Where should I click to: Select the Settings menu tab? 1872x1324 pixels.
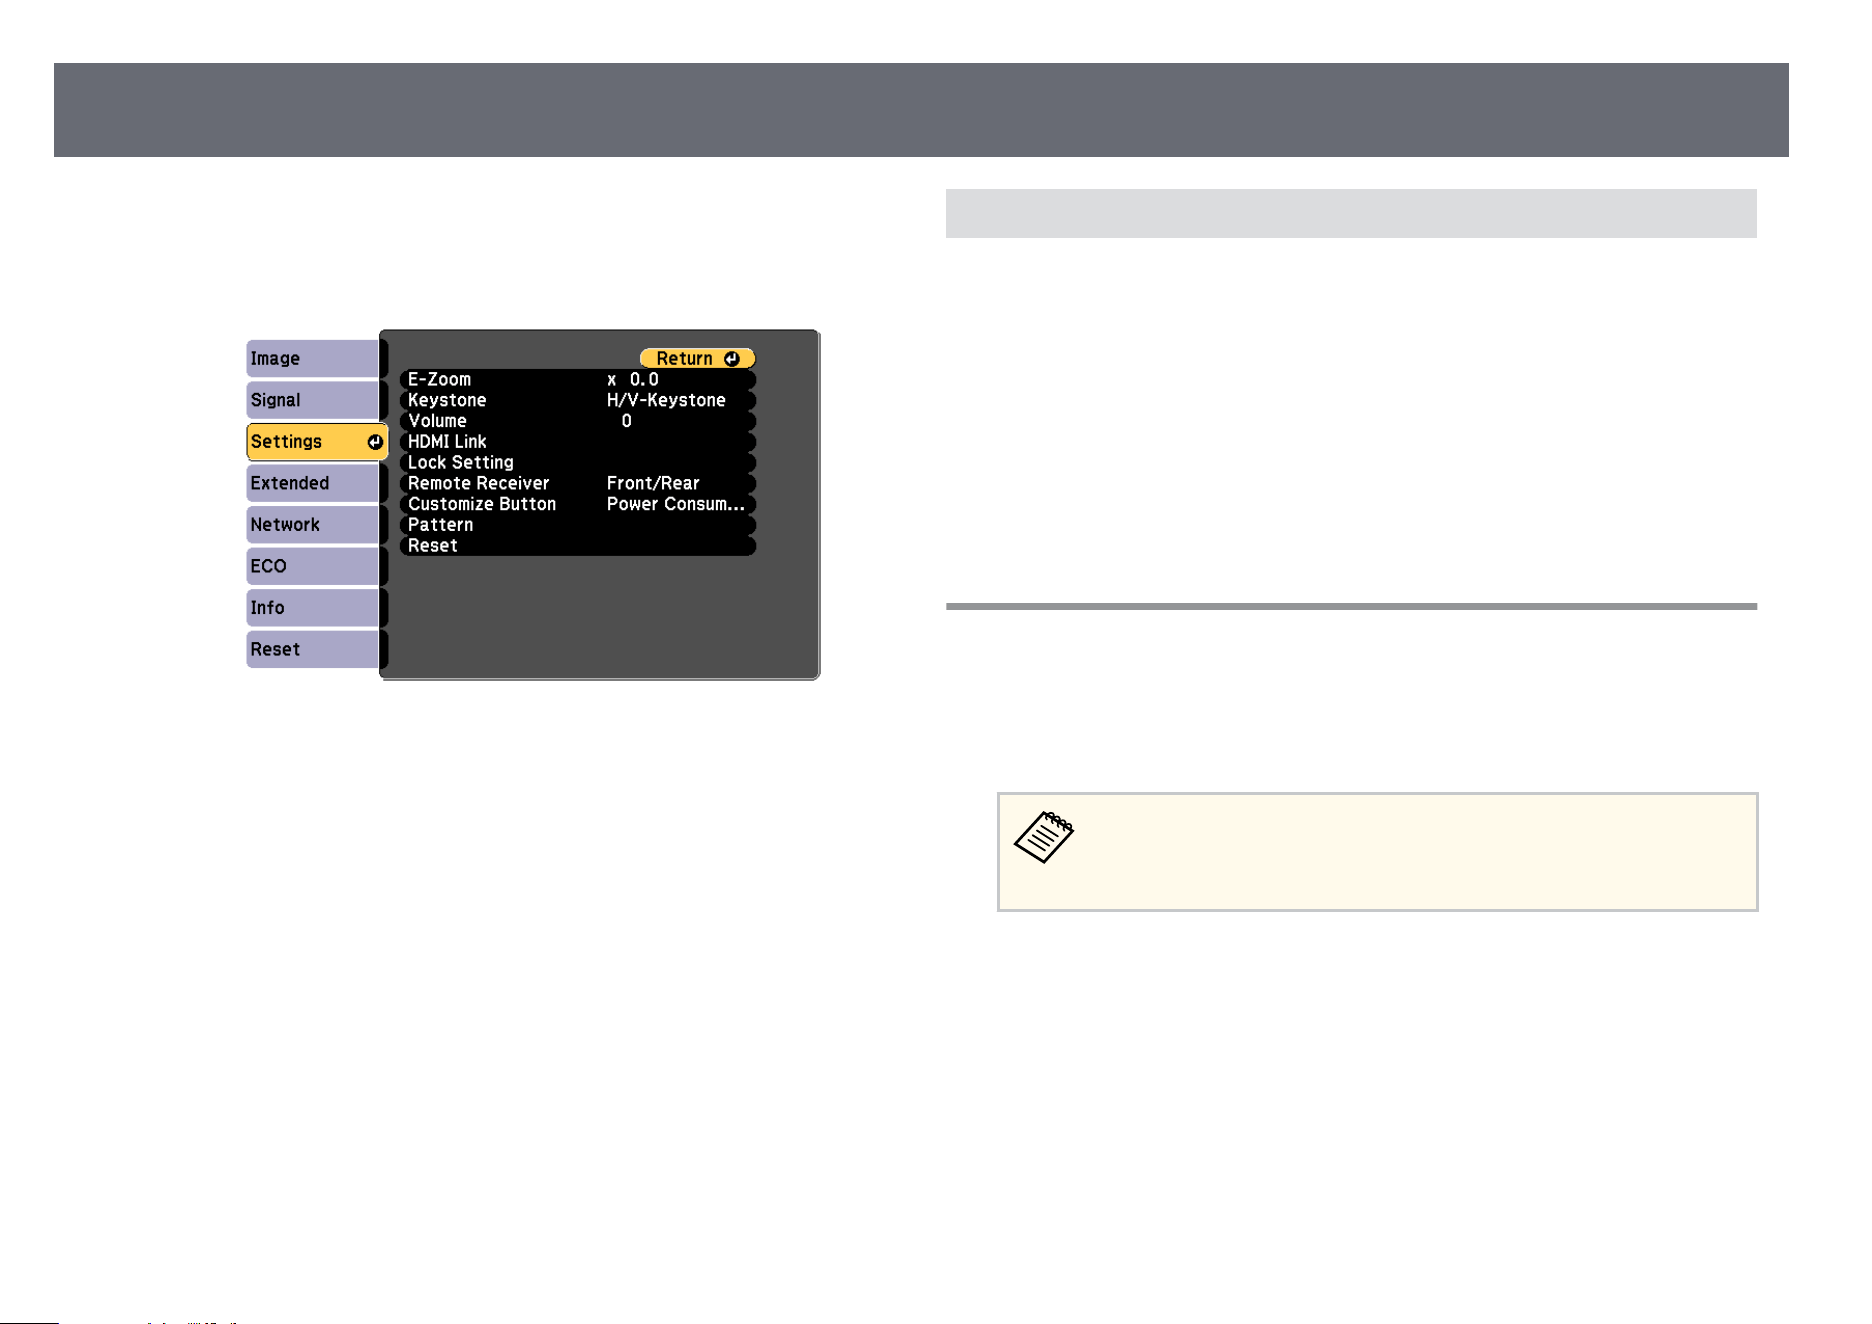click(x=317, y=441)
